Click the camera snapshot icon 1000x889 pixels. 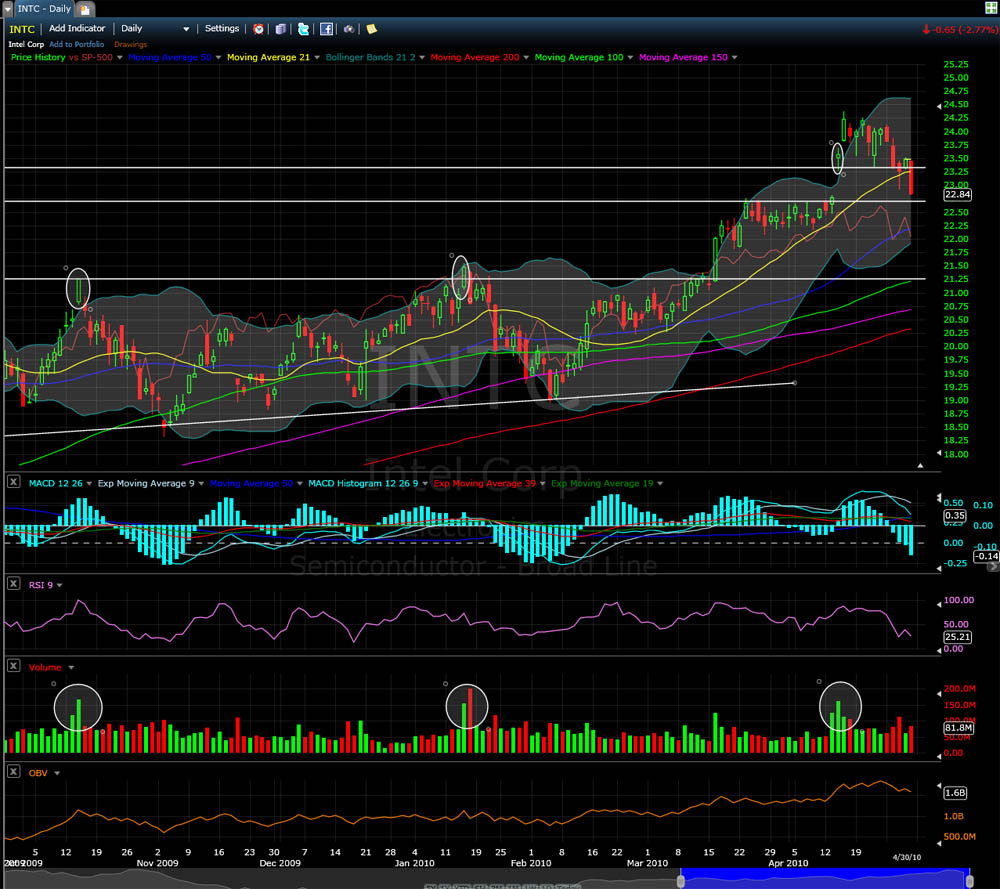348,29
